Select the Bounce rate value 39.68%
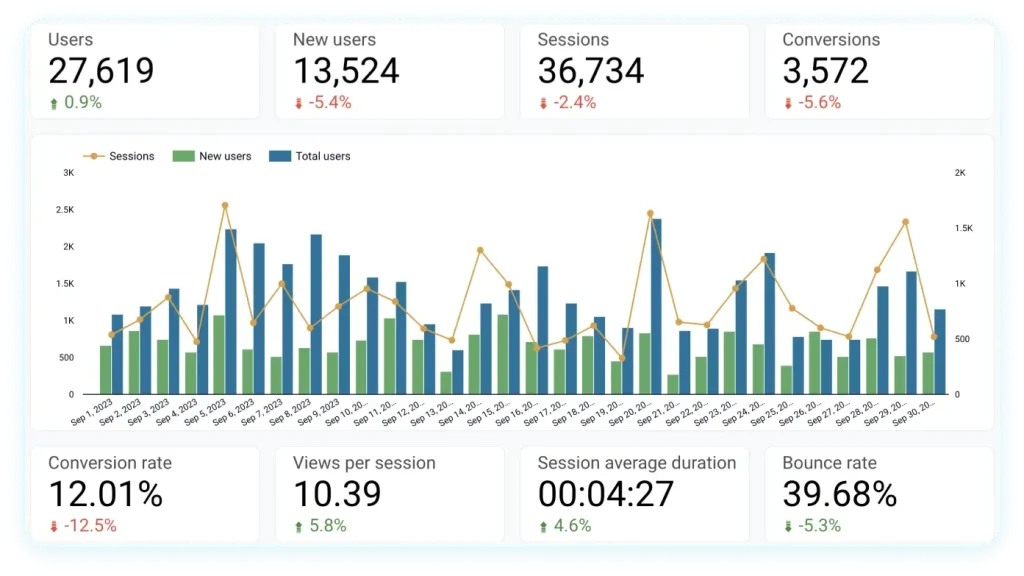1024x576 pixels. pyautogui.click(x=840, y=494)
